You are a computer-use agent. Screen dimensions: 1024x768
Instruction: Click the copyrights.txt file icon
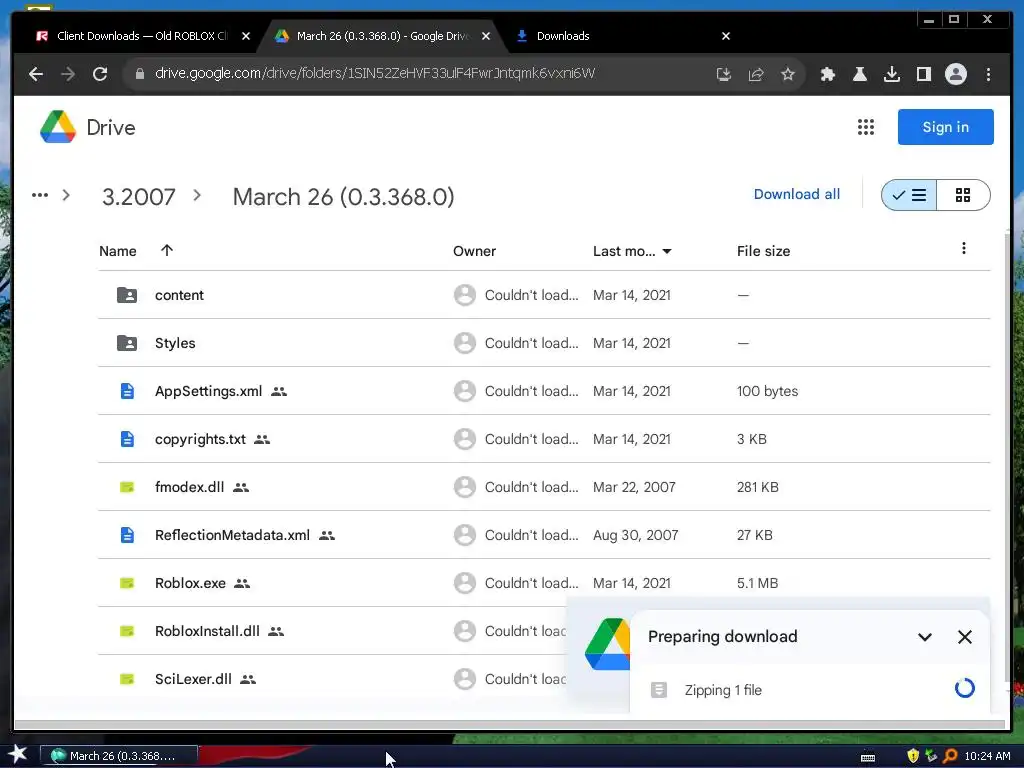127,439
